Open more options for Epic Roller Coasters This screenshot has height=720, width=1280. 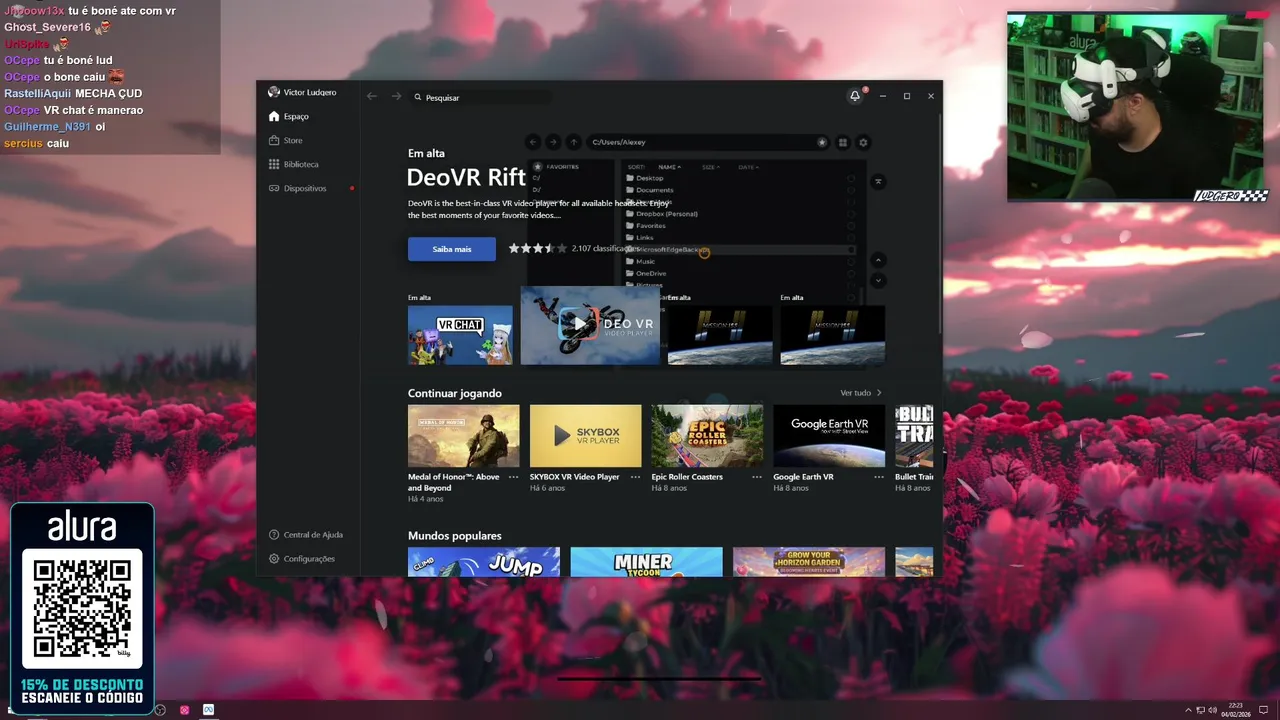[757, 477]
